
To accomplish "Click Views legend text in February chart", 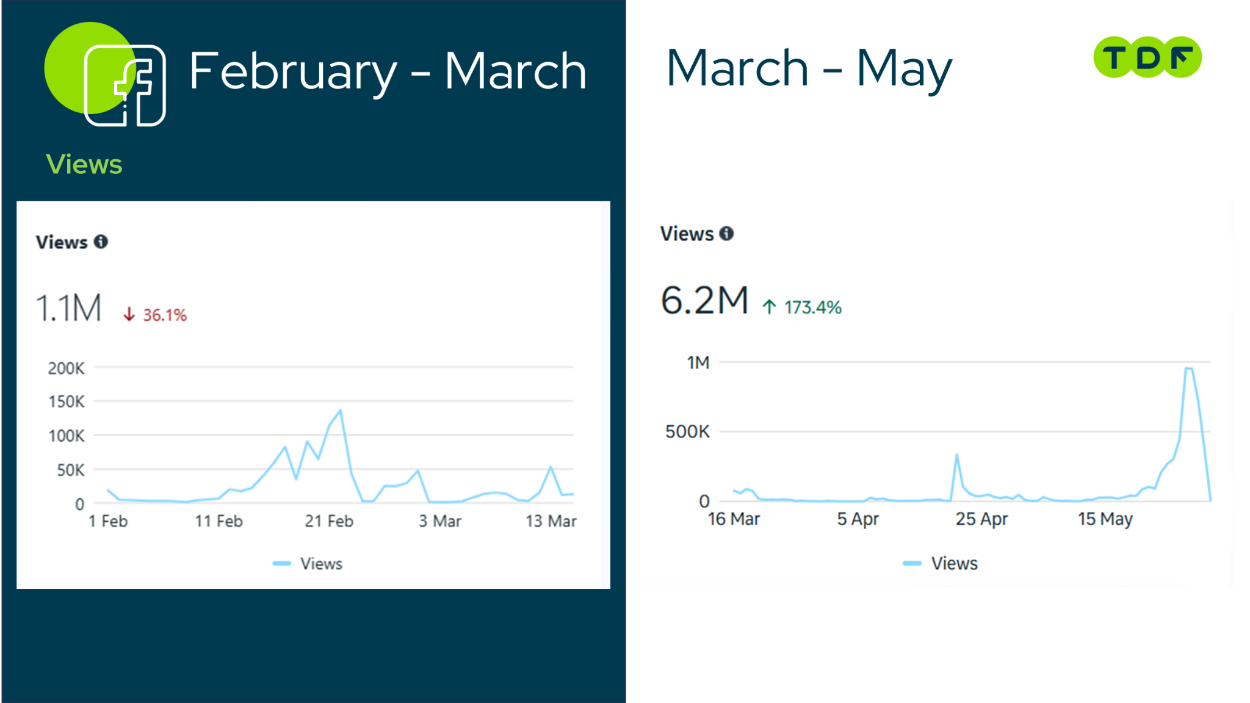I will tap(321, 564).
